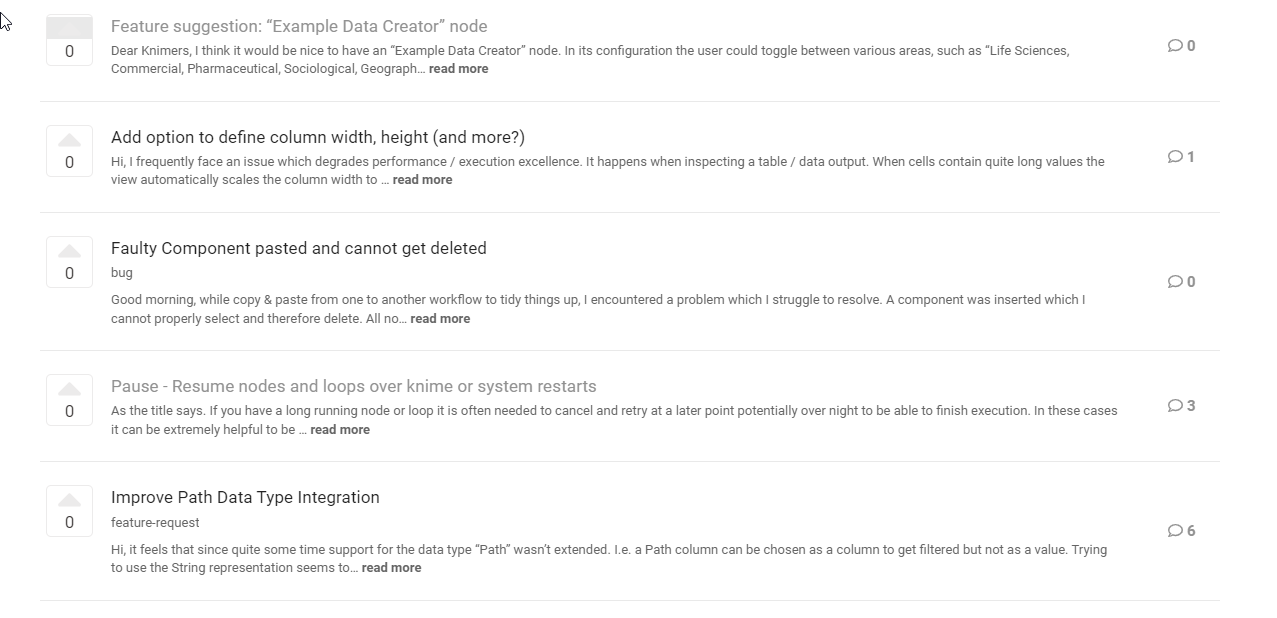1277x618 pixels.
Task: Expand 'read more' on Path Data Type post
Action: point(391,568)
